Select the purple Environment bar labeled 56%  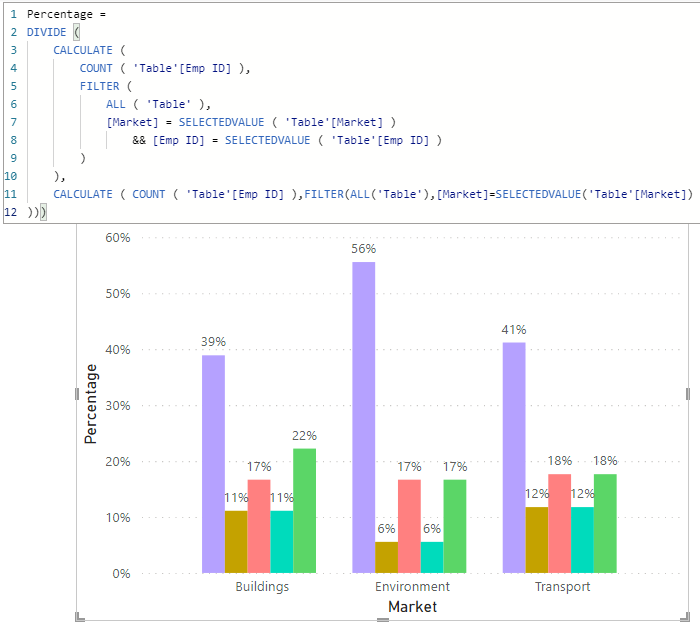pos(363,417)
